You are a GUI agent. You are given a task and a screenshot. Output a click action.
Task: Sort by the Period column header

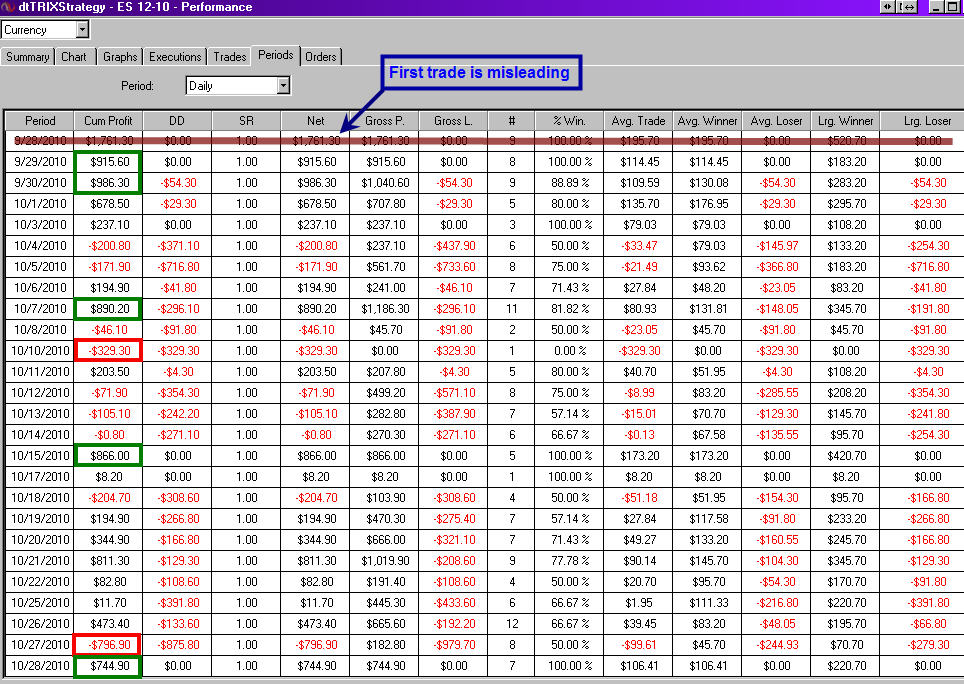coord(40,120)
